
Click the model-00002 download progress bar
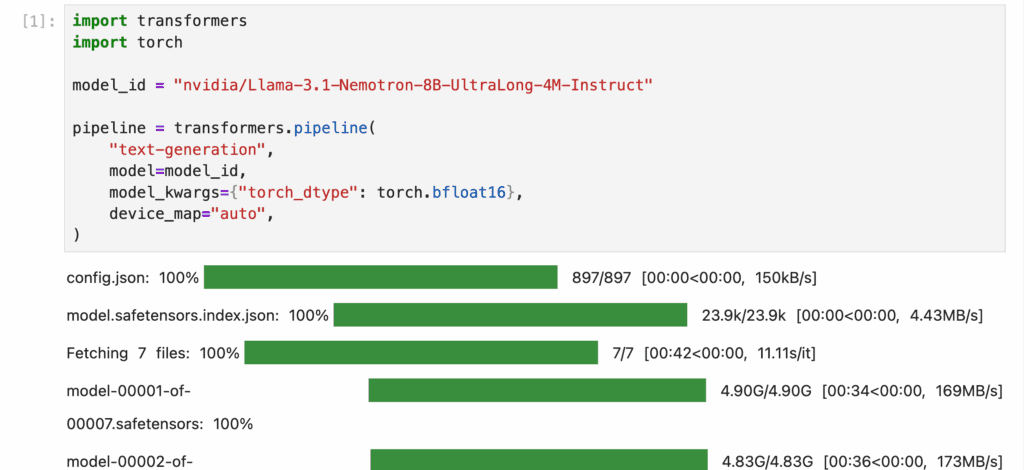pyautogui.click(x=538, y=460)
